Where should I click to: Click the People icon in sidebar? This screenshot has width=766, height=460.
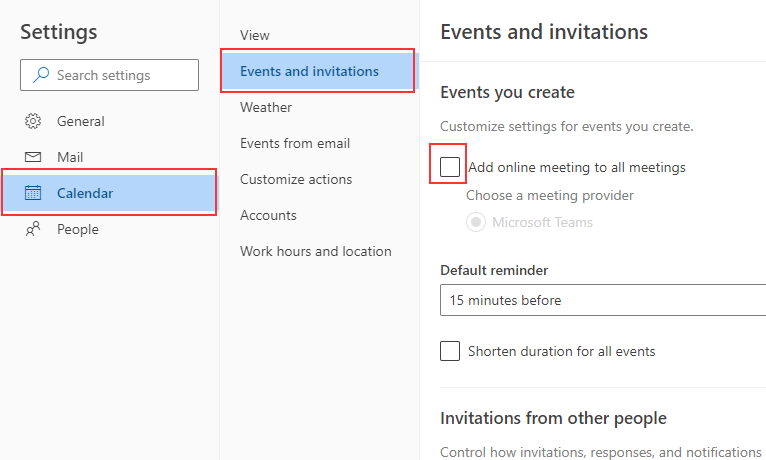point(33,229)
